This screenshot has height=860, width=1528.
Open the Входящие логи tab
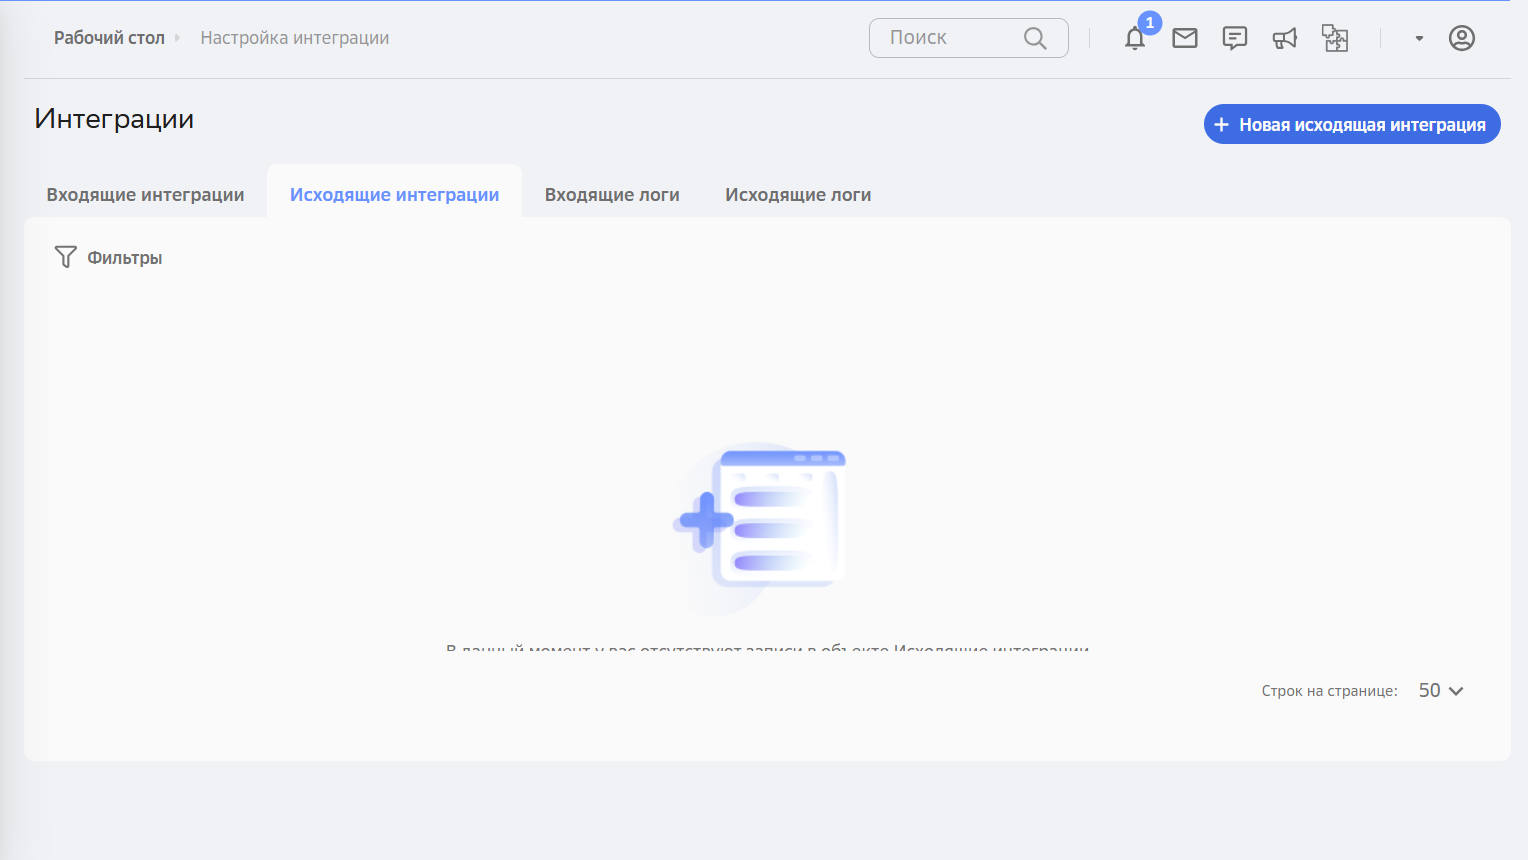[612, 194]
